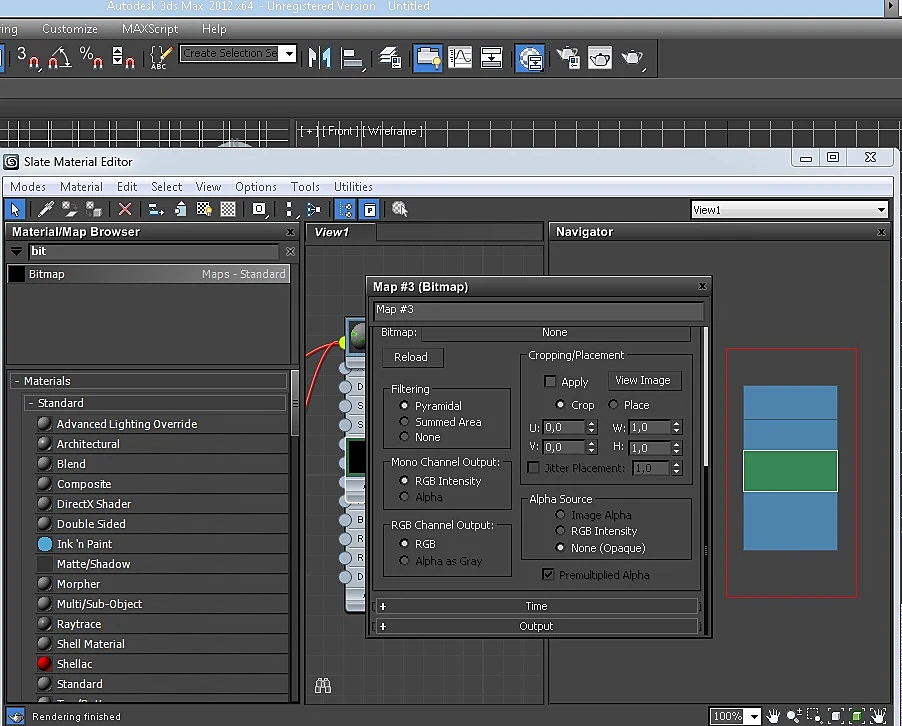Screen dimensions: 902x726
Task: Open Curve Editor from main toolbar
Action: [x=460, y=58]
